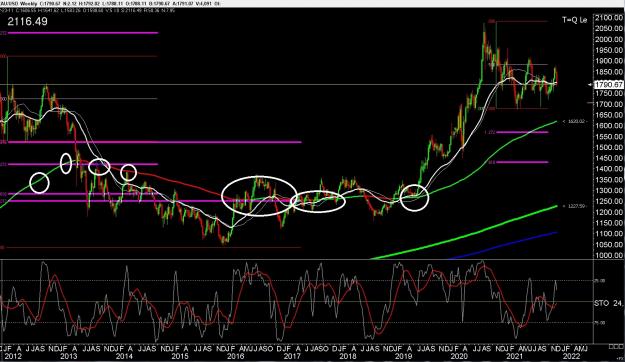
Task: Click the 2020 year label on time axis
Action: (459, 356)
